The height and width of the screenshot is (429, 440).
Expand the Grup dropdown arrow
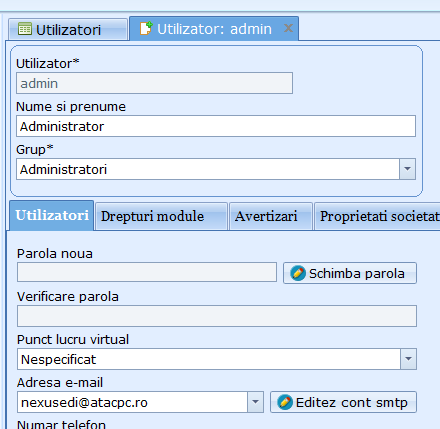tap(407, 169)
